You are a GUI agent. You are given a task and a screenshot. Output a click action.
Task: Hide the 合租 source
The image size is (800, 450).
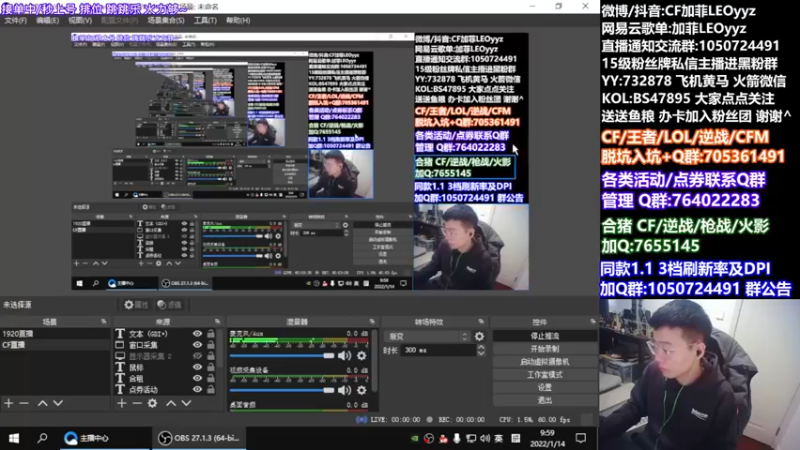(197, 379)
